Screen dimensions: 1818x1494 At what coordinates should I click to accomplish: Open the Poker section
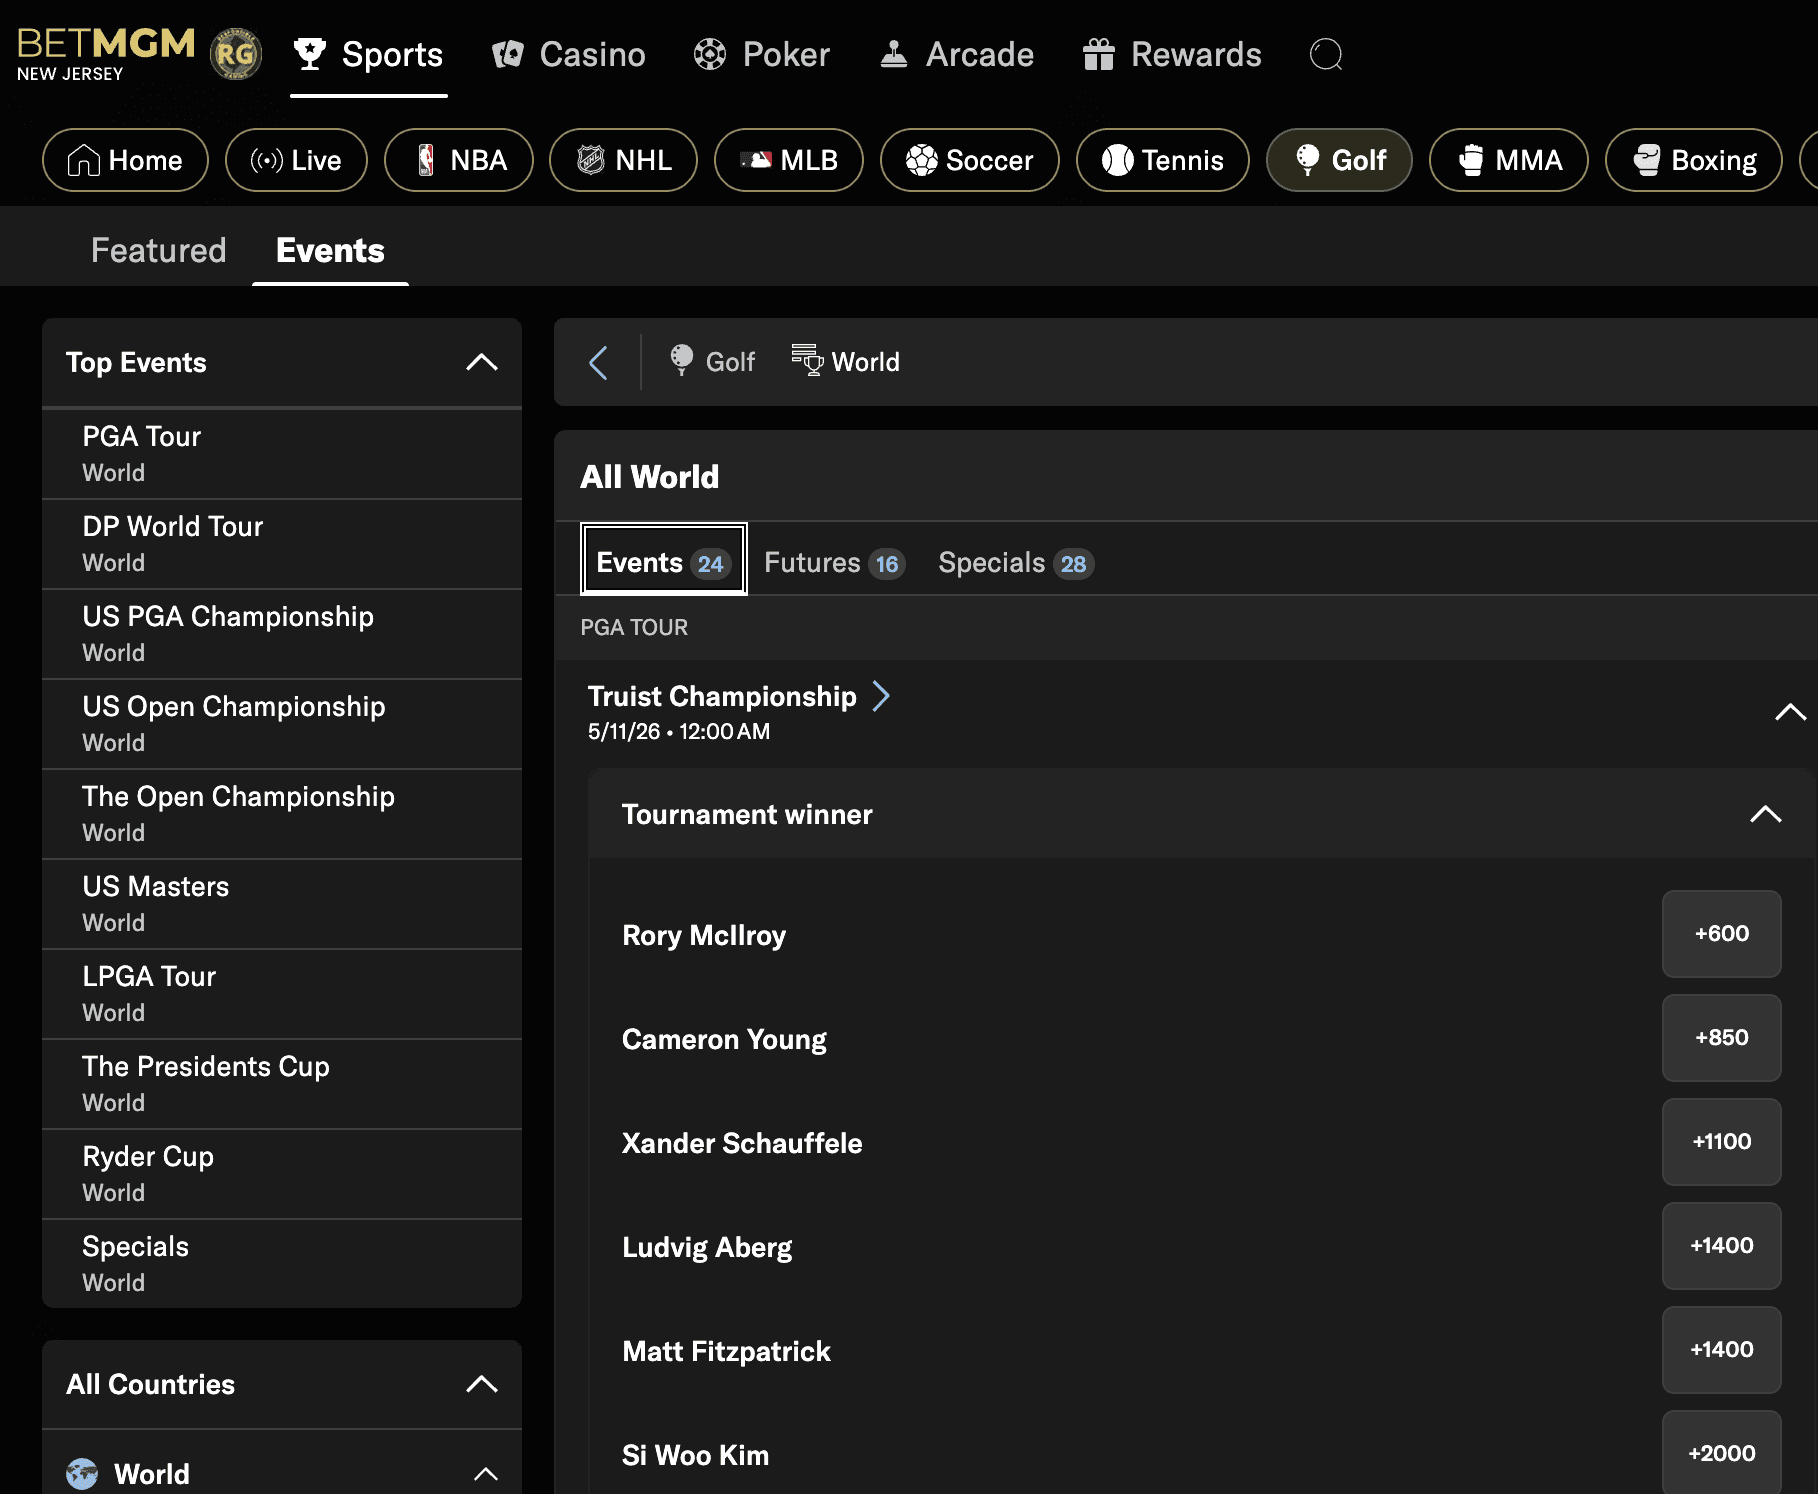762,54
